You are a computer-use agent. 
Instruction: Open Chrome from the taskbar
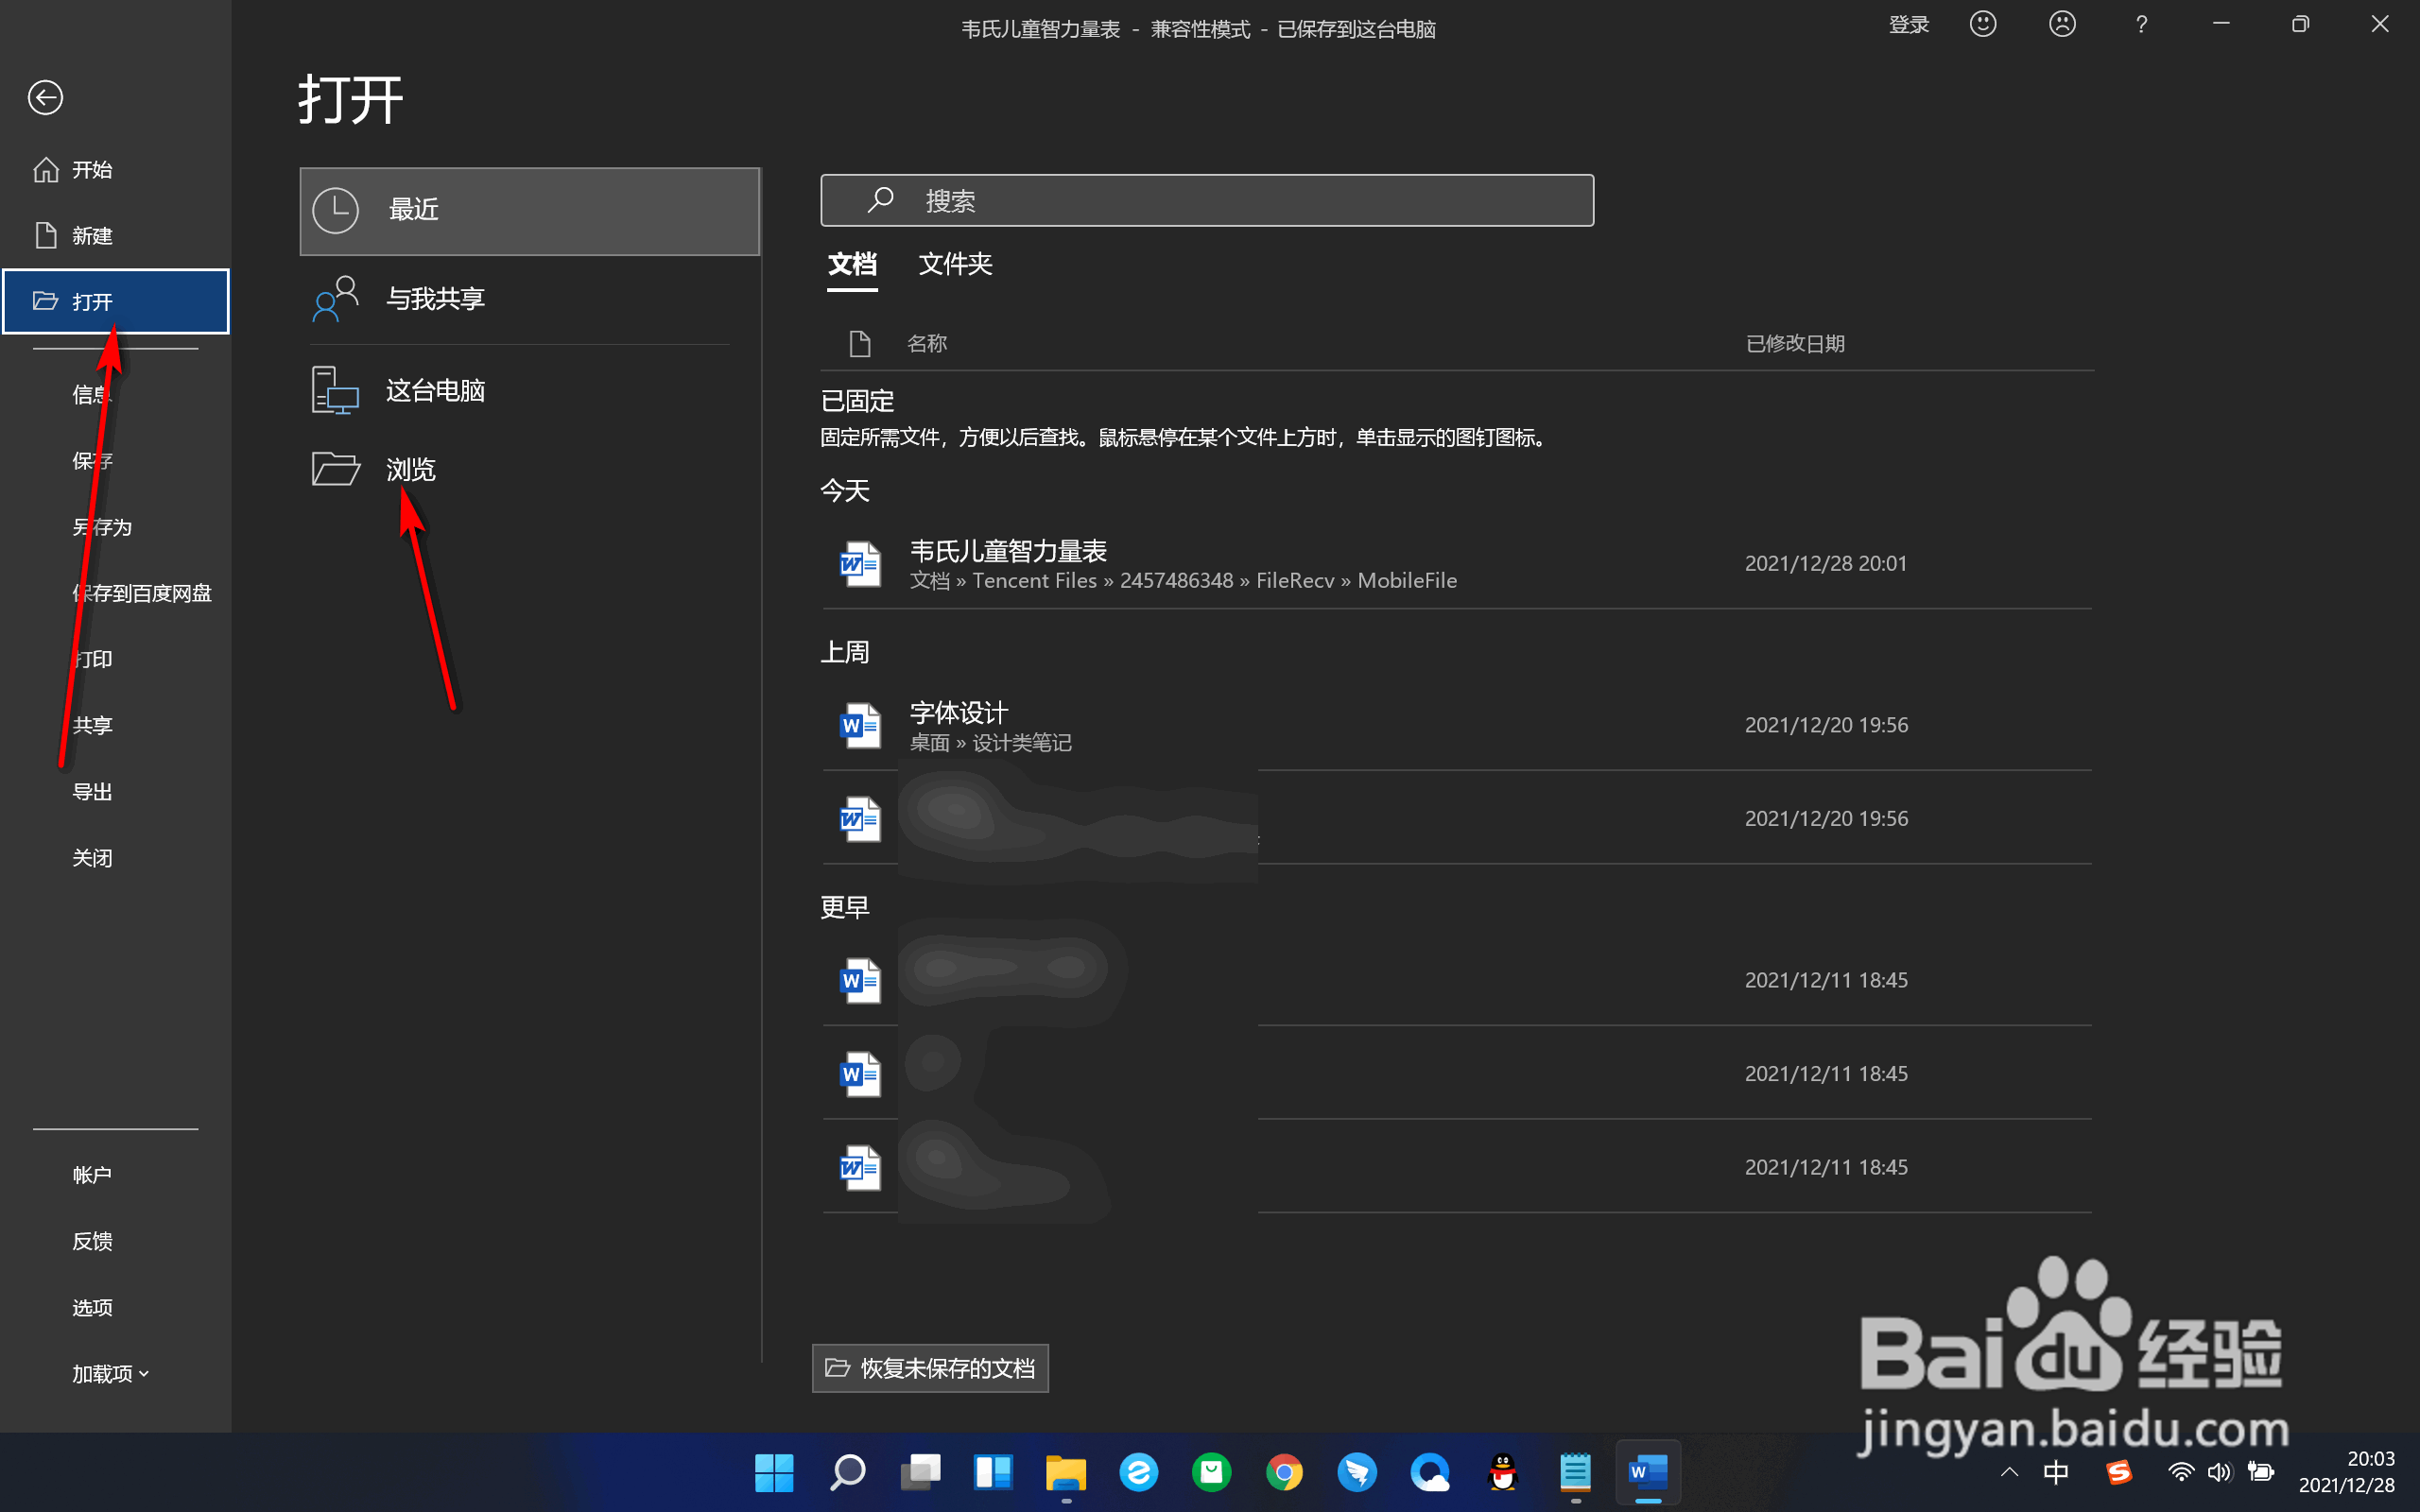pos(1284,1472)
